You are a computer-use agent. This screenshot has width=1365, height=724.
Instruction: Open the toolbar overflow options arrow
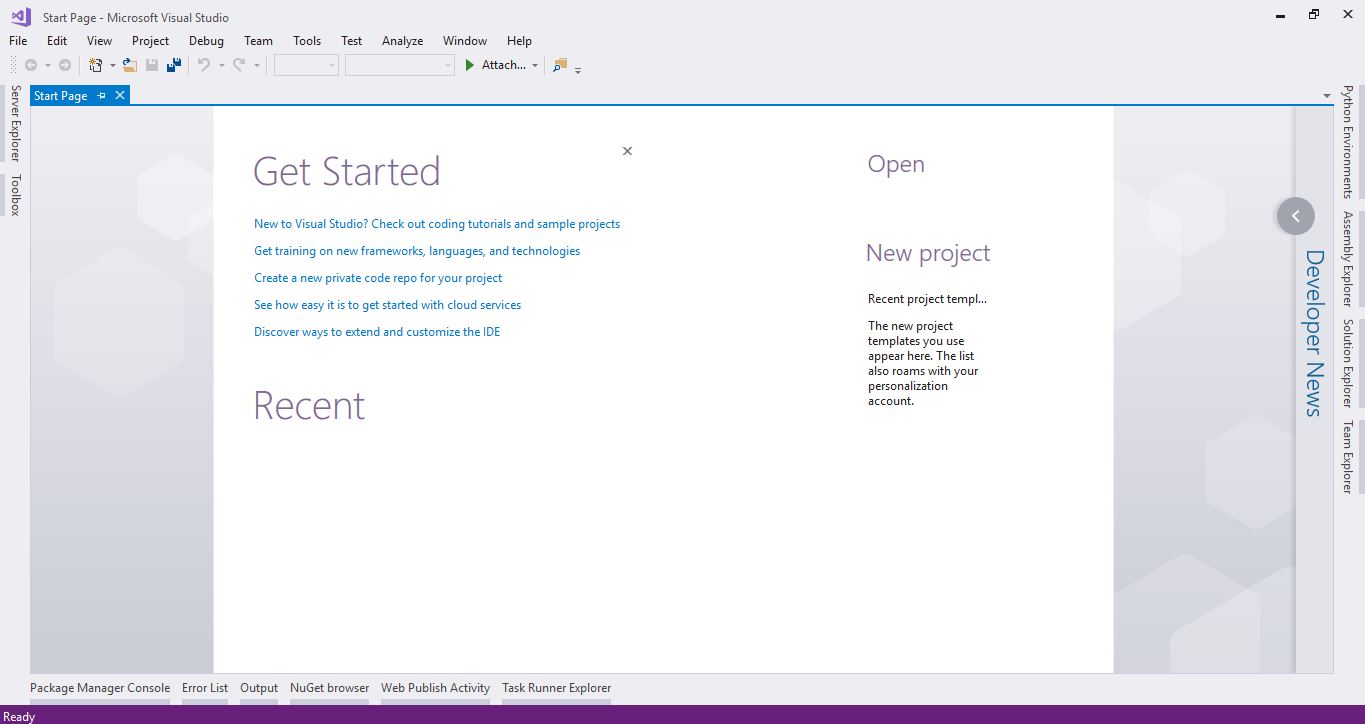(x=578, y=70)
